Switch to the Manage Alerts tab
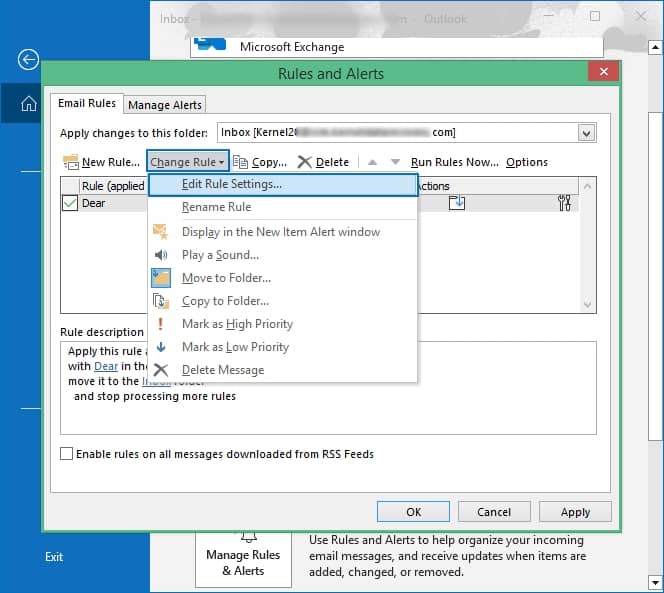This screenshot has width=664, height=593. coord(165,104)
